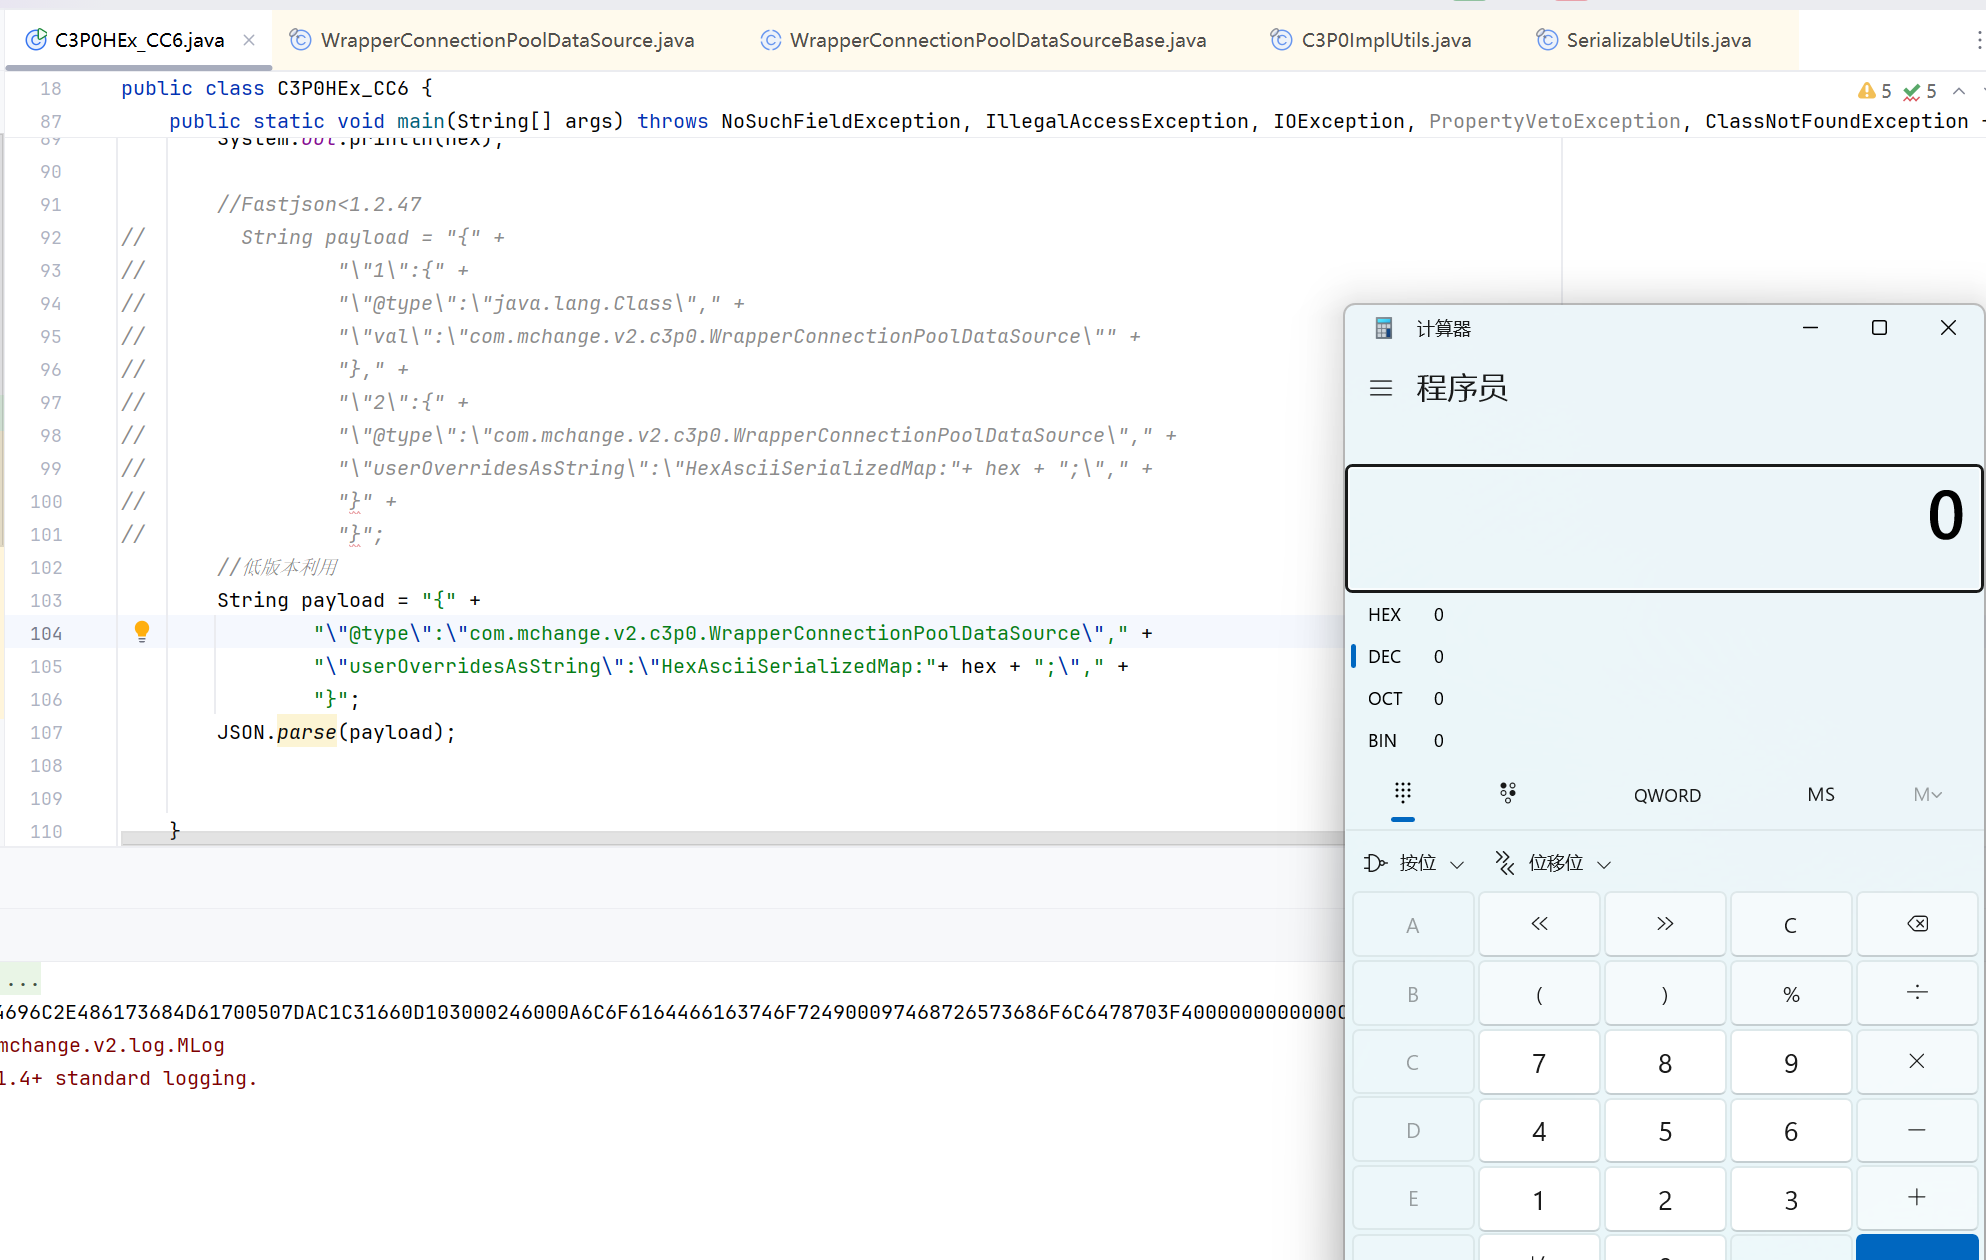Viewport: 1986px width, 1260px height.
Task: Click the plus key
Action: pyautogui.click(x=1917, y=1198)
